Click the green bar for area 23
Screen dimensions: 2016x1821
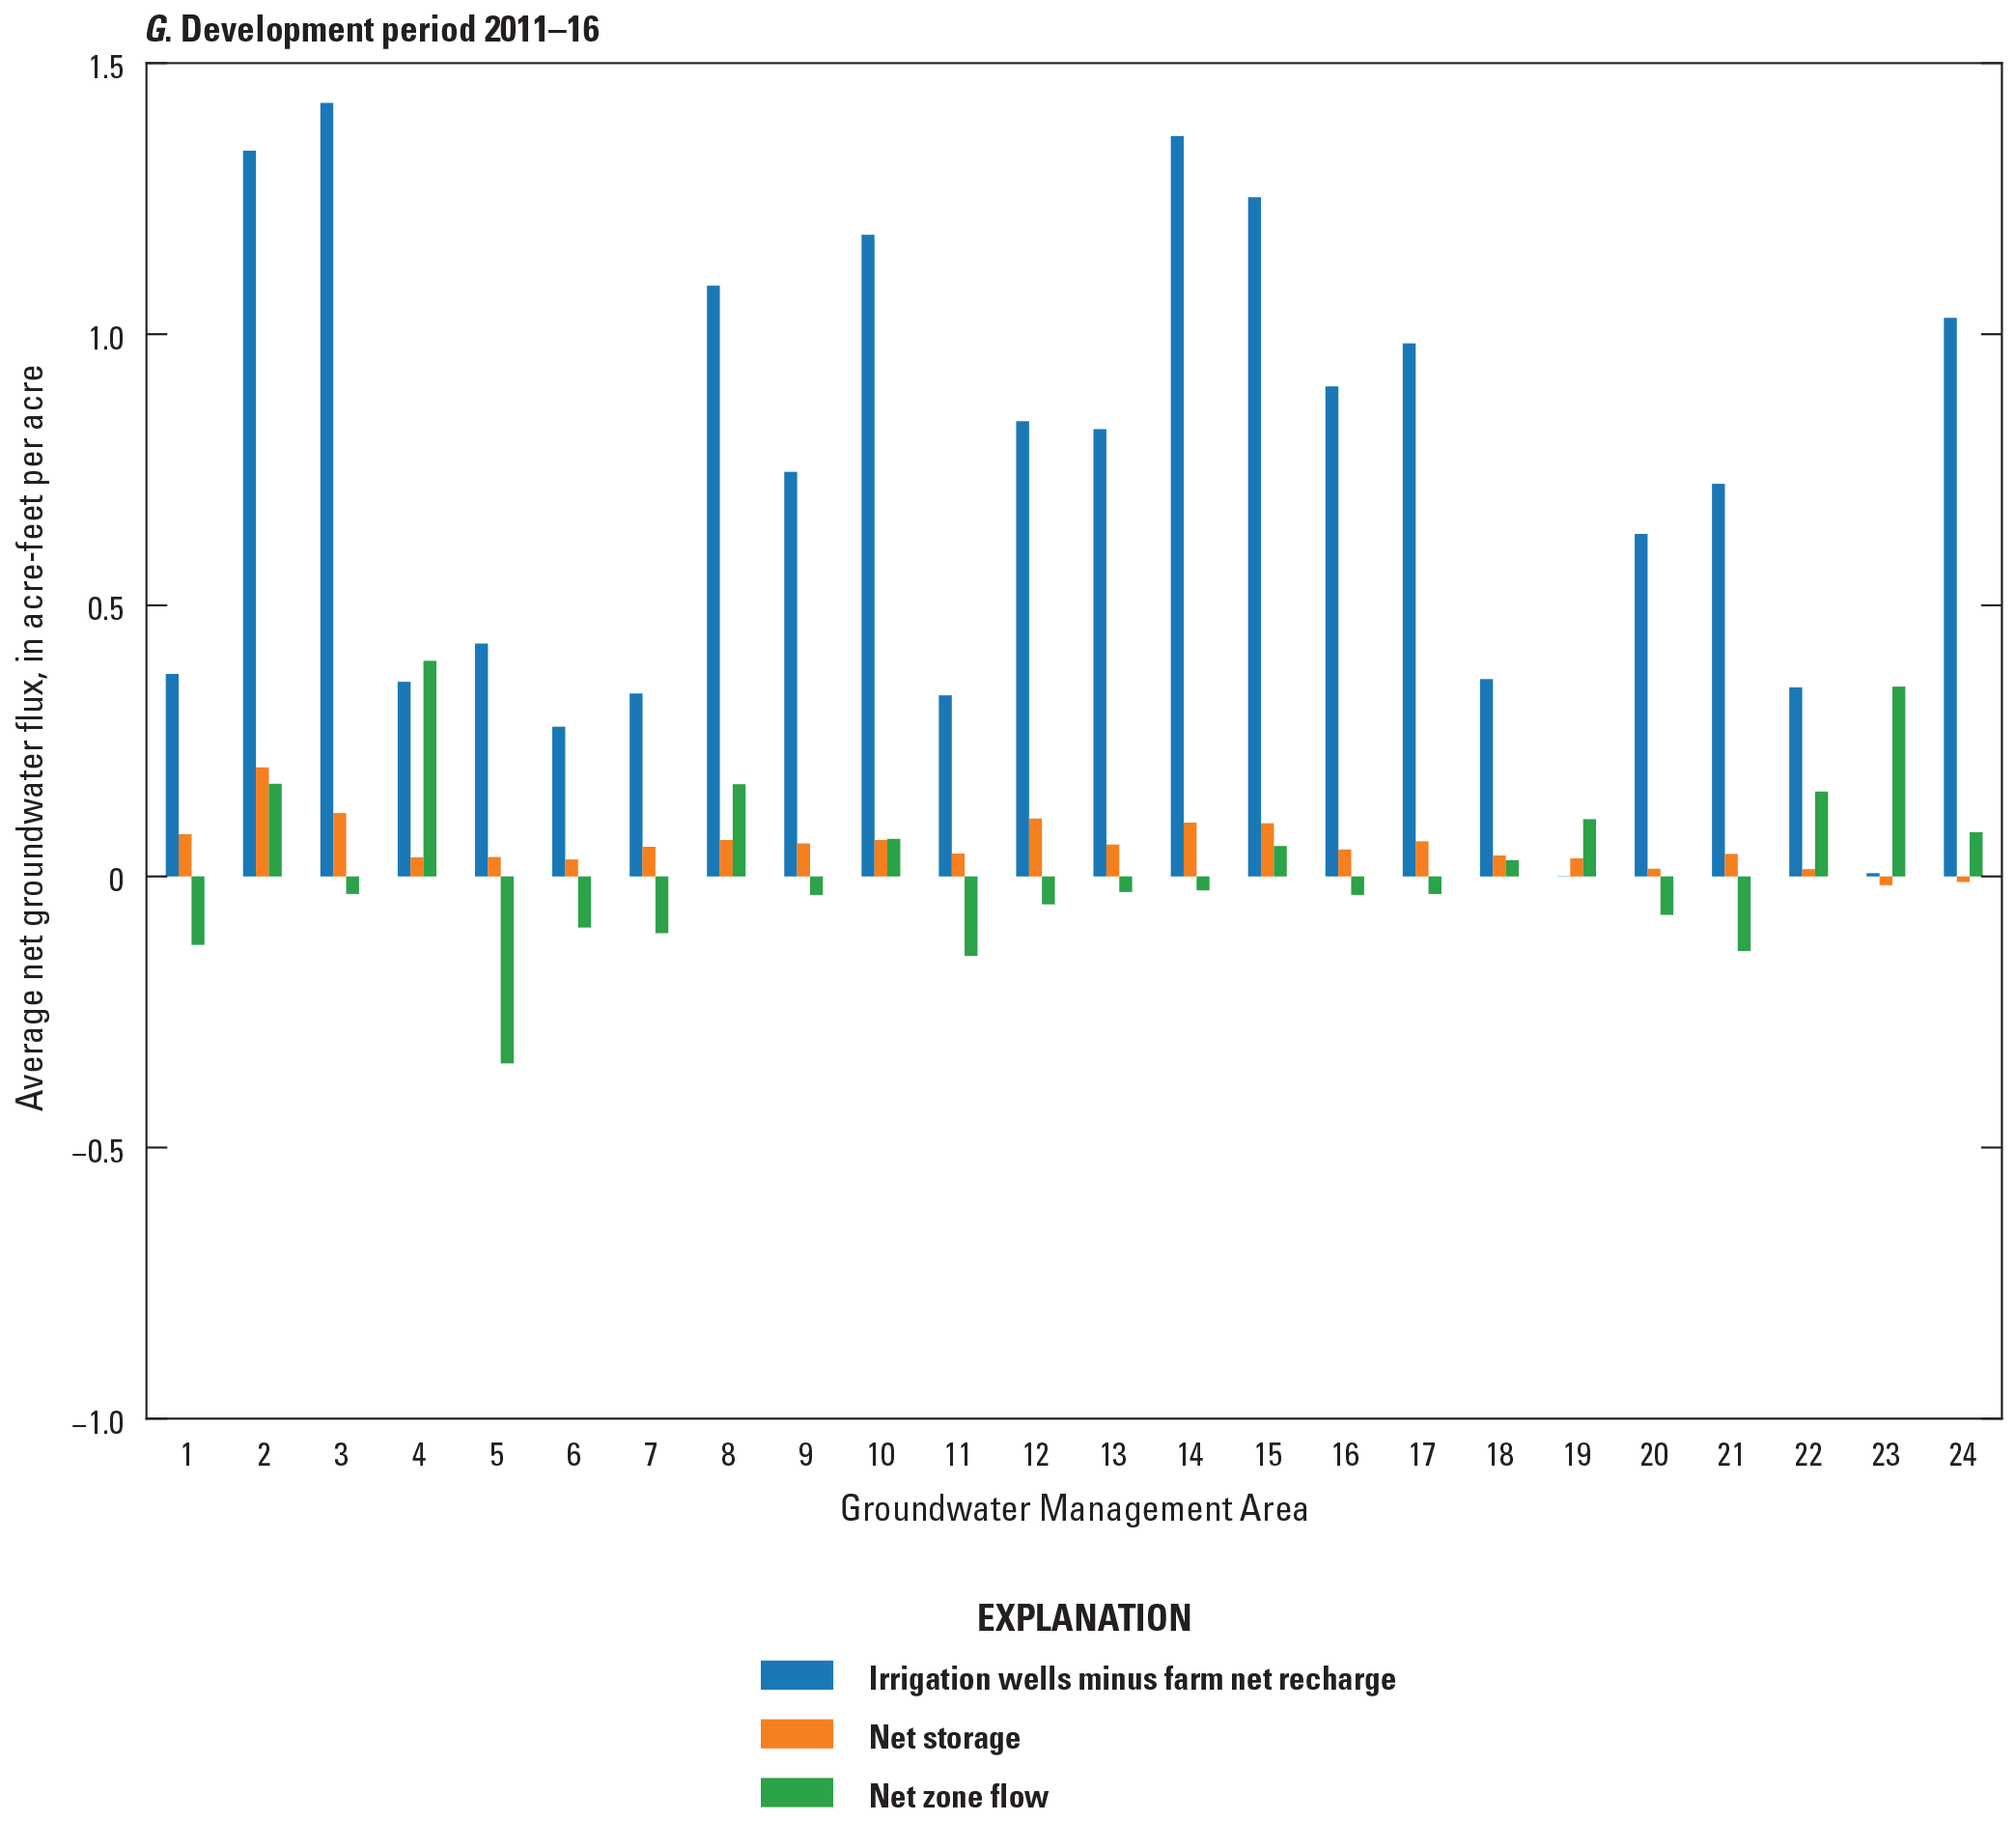click(x=1898, y=781)
